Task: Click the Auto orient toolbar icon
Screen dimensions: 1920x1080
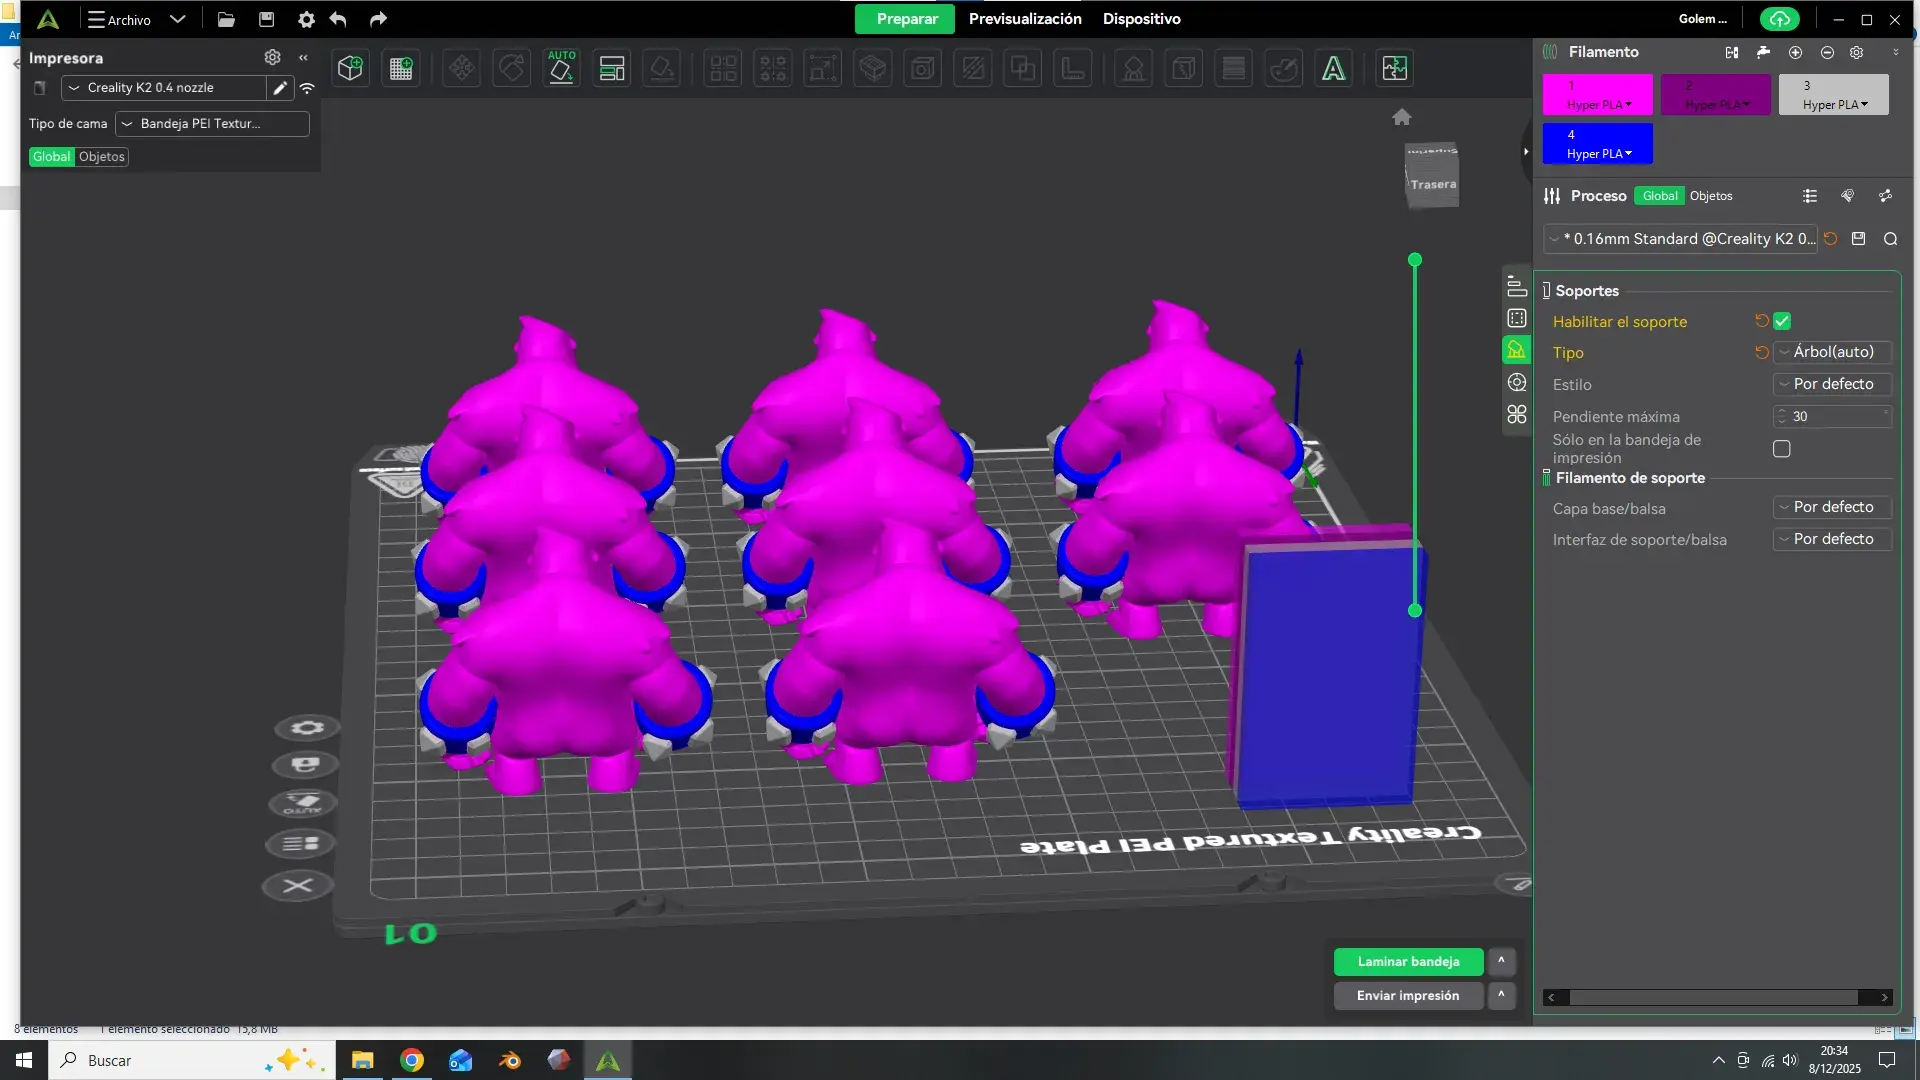Action: coord(562,68)
